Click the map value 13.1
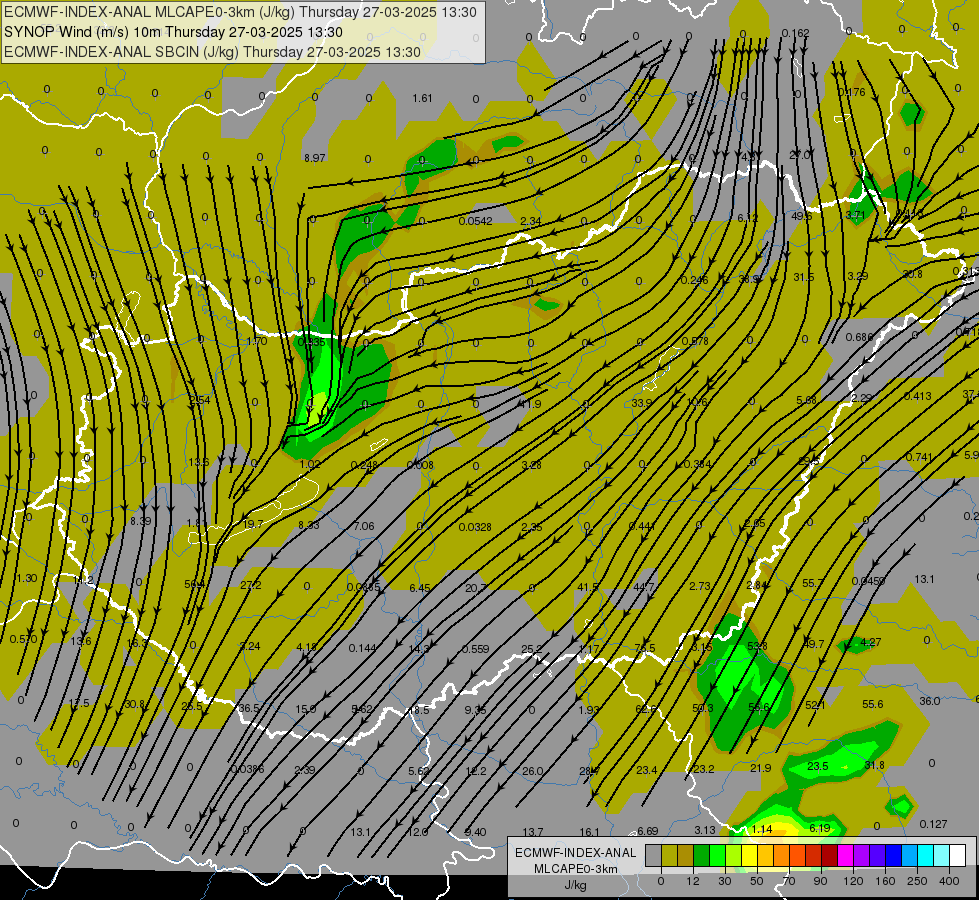 924,579
